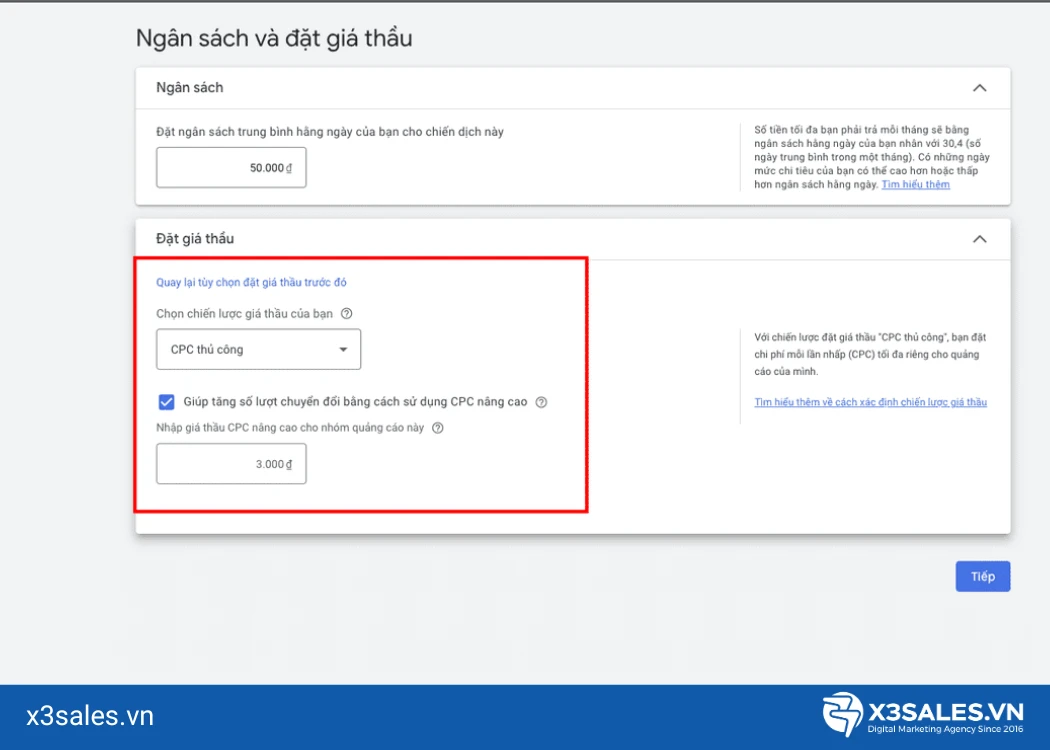
Task: Open the CPC thủ công strategy dropdown
Action: (x=258, y=349)
